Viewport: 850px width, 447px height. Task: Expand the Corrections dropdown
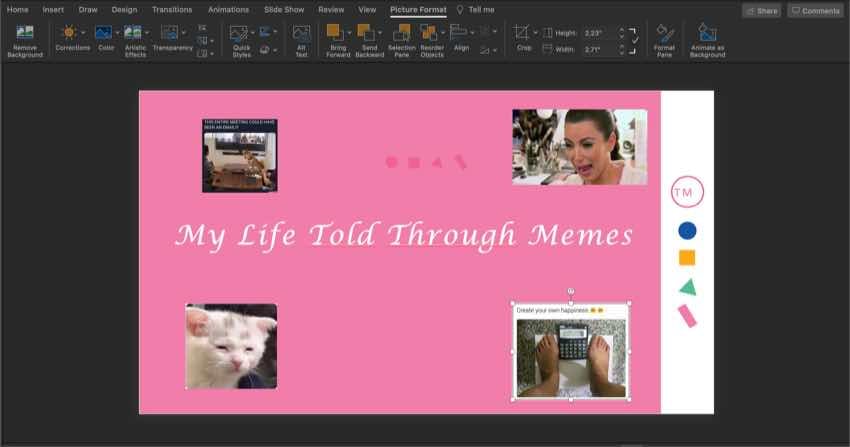click(x=84, y=32)
